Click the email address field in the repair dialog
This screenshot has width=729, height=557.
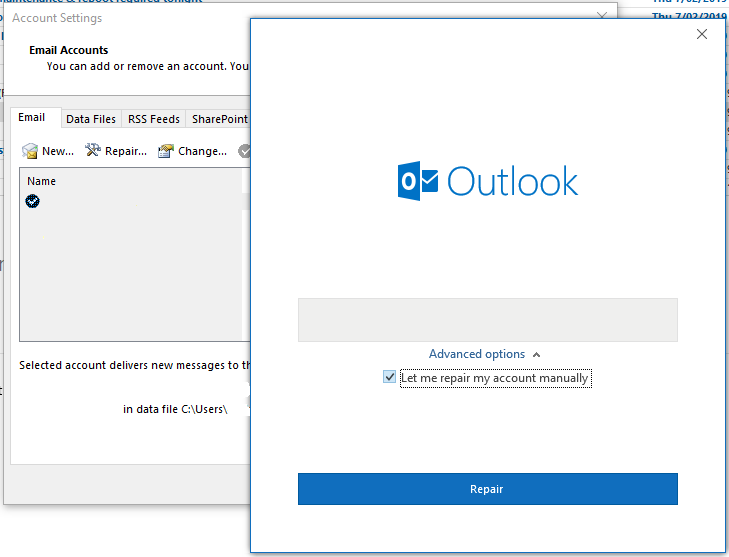(x=488, y=320)
